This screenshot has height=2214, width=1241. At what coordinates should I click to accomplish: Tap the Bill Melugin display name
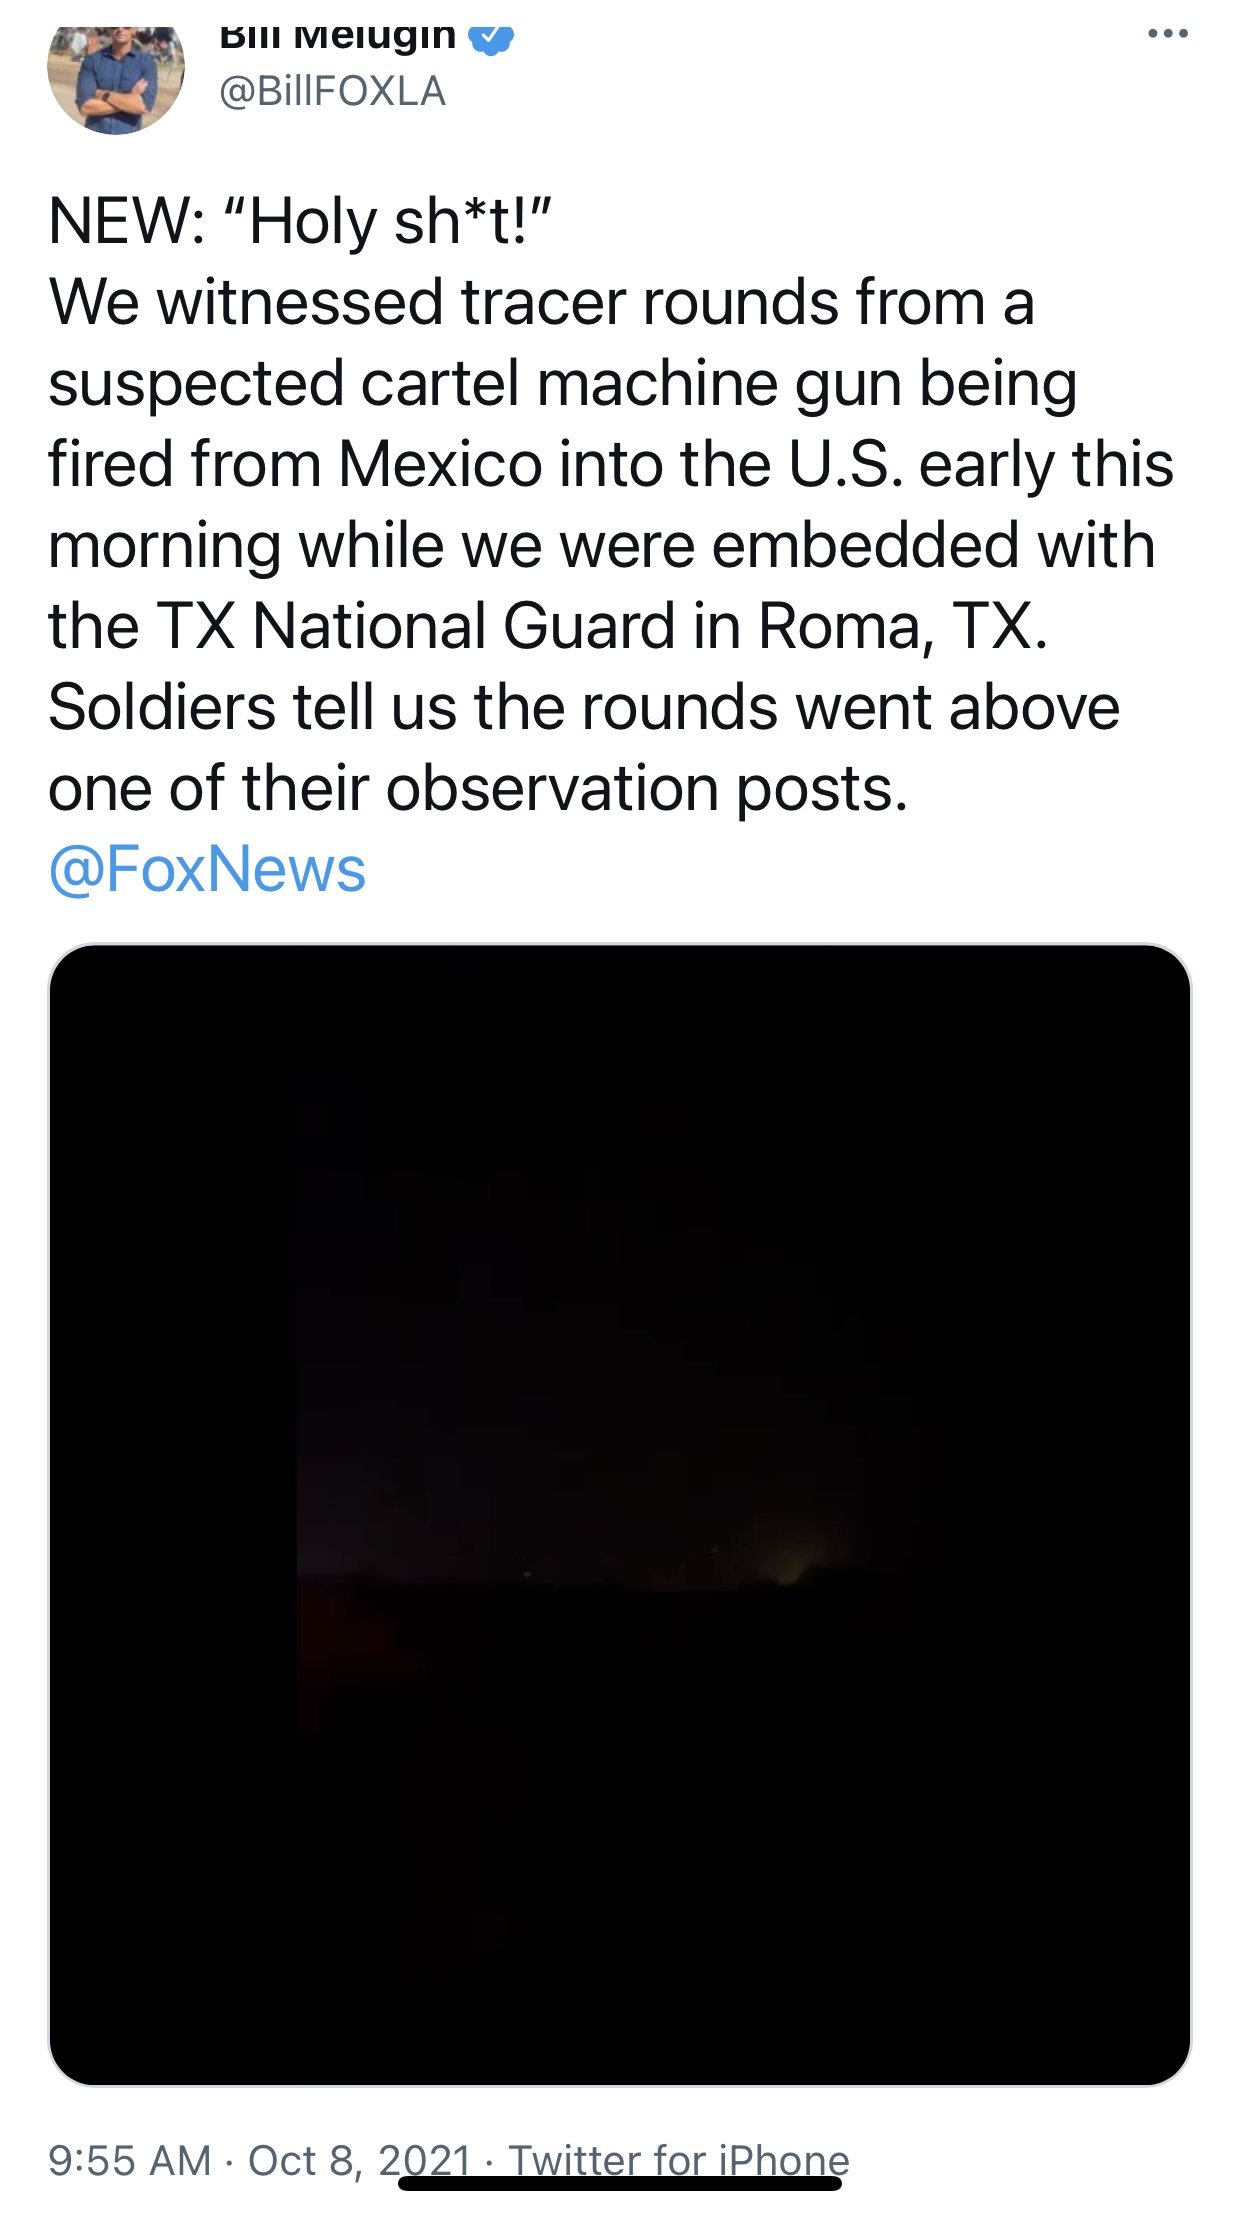click(x=337, y=38)
